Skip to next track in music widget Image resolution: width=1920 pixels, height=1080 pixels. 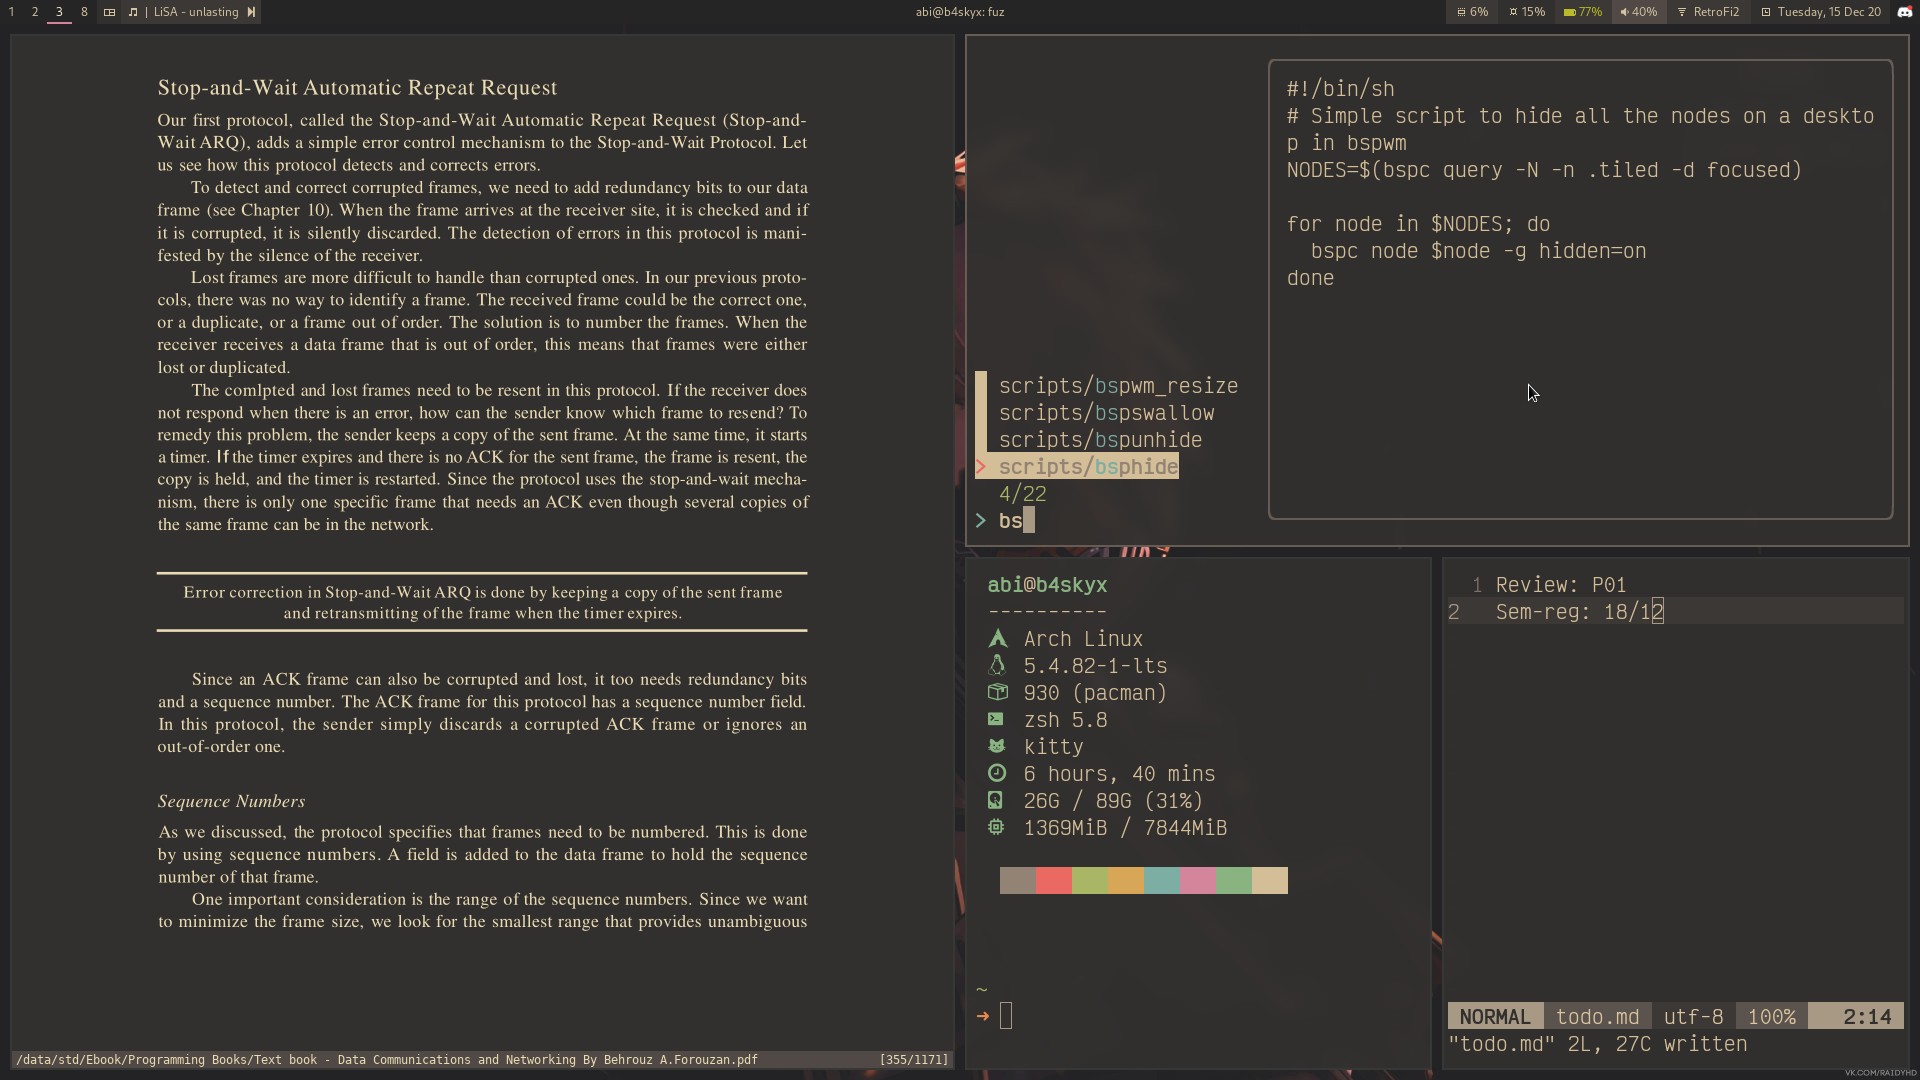pyautogui.click(x=251, y=12)
